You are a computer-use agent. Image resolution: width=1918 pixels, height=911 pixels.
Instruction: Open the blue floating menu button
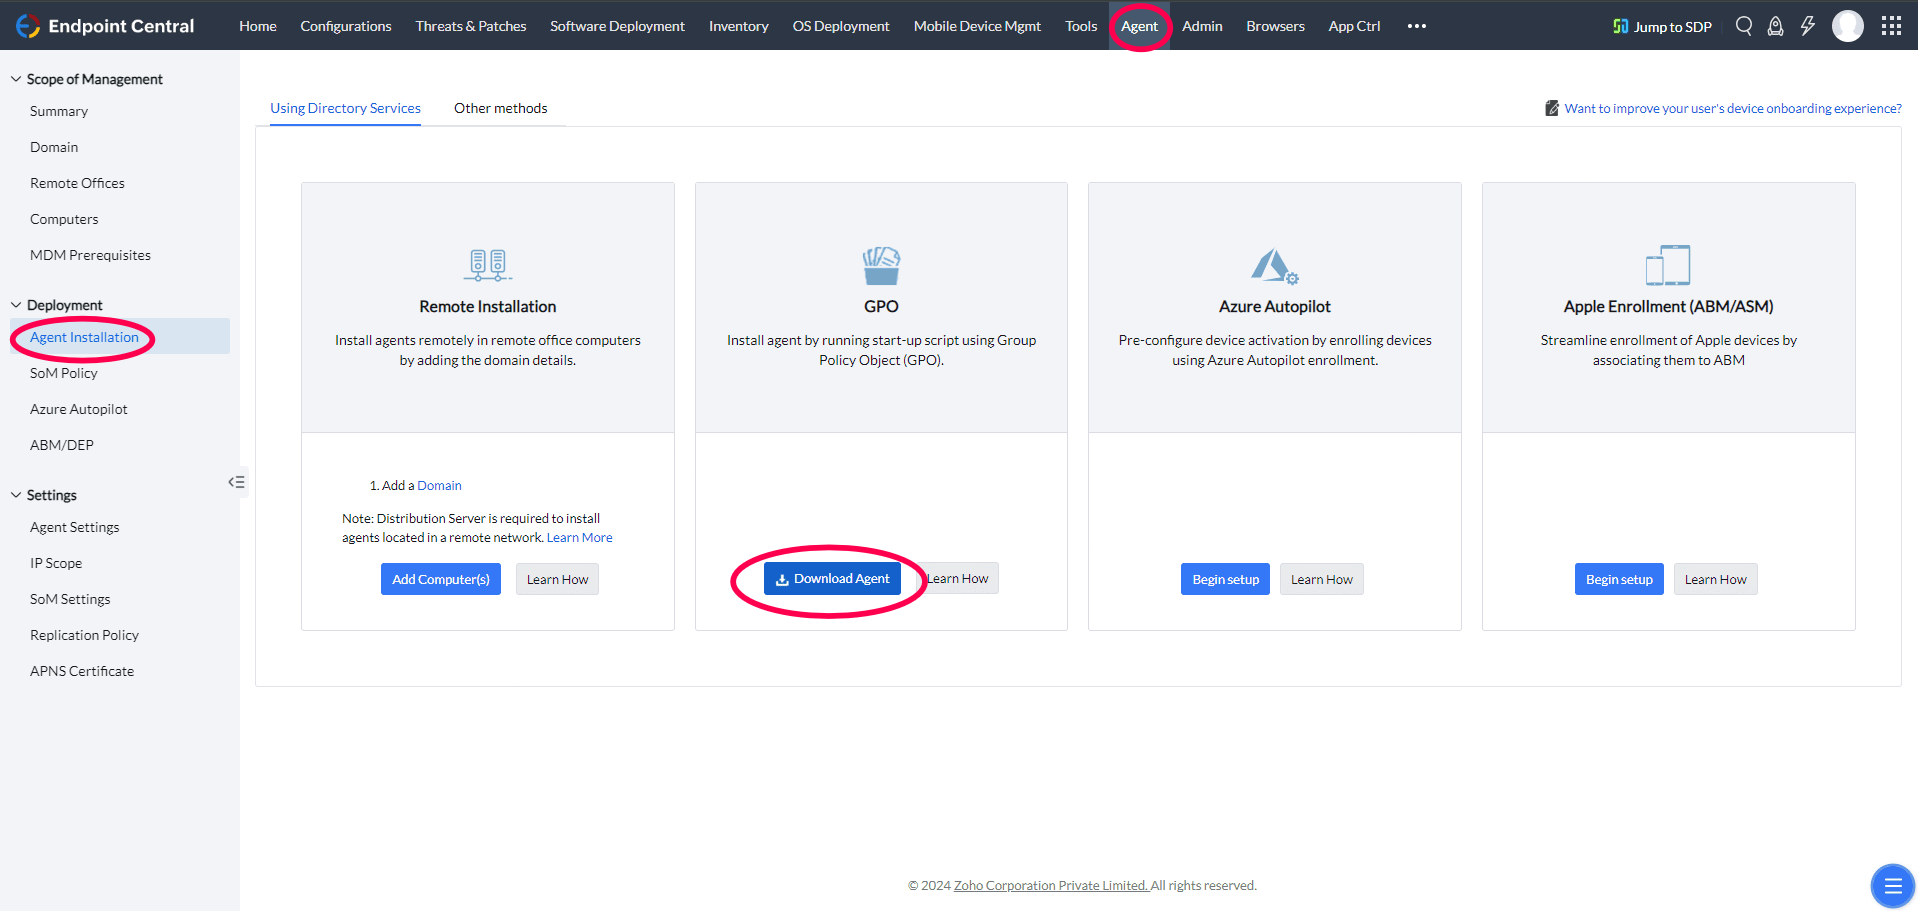1892,886
